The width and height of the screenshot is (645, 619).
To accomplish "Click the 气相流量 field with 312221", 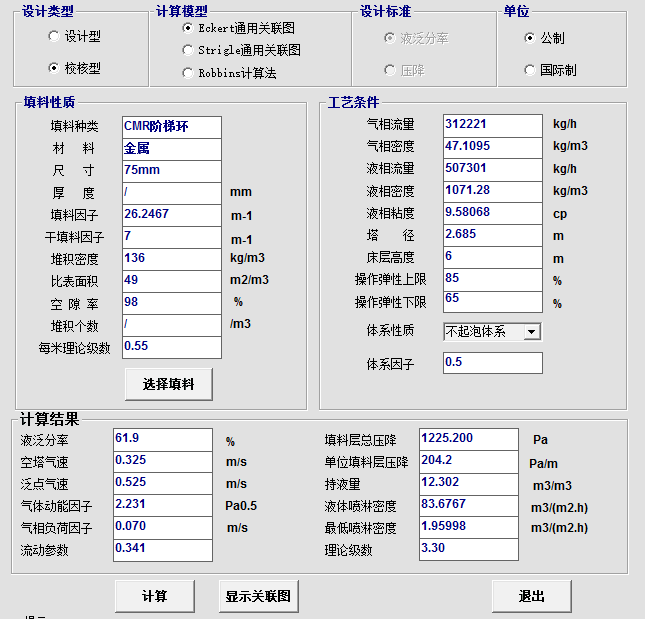I will (x=493, y=125).
